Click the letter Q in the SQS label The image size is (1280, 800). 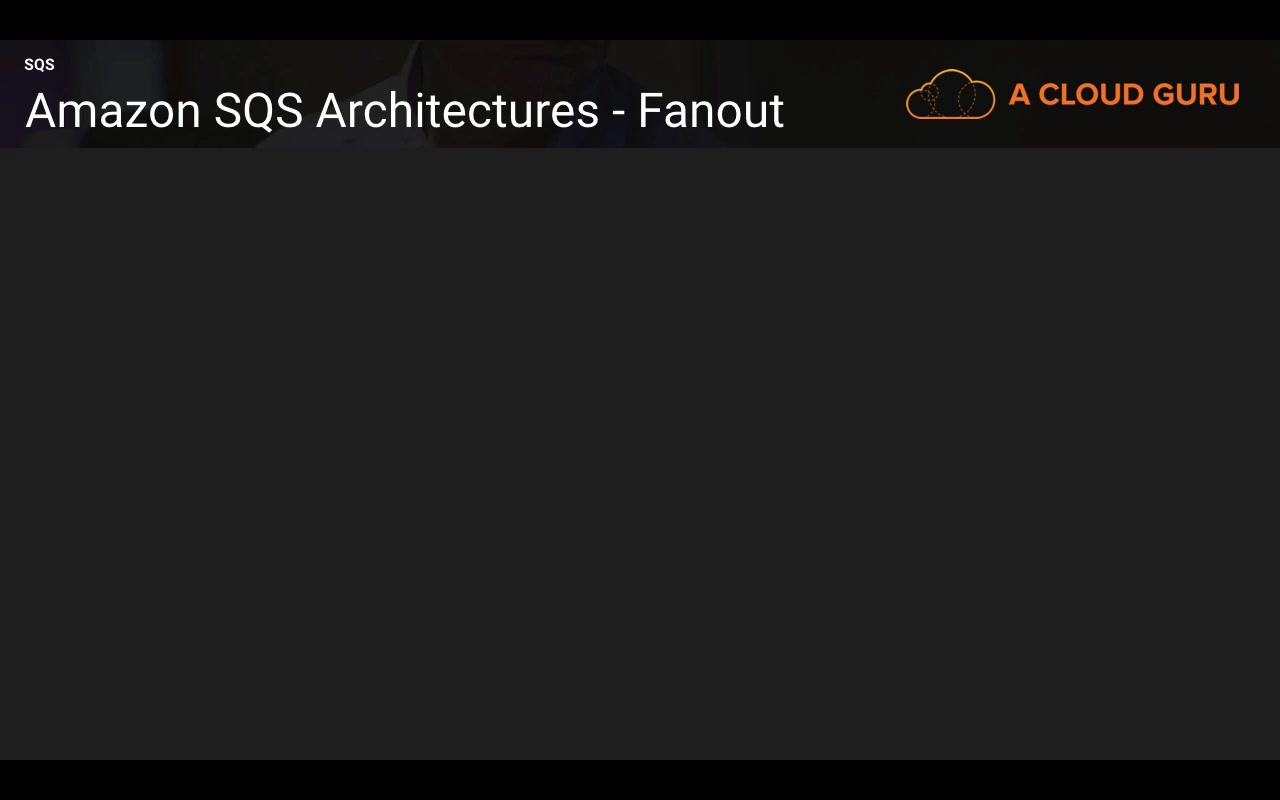point(39,65)
